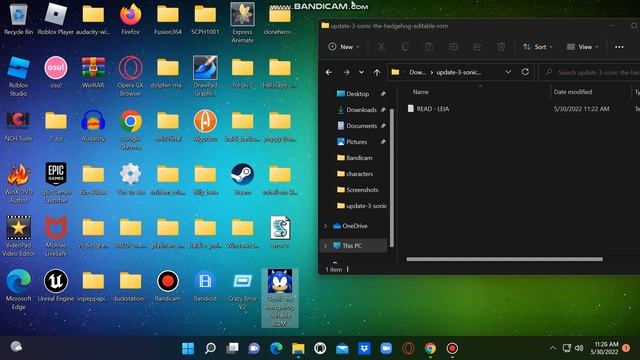Viewport: 640px width, 360px height.
Task: Open the See more three-dots menu
Action: pyautogui.click(x=619, y=47)
